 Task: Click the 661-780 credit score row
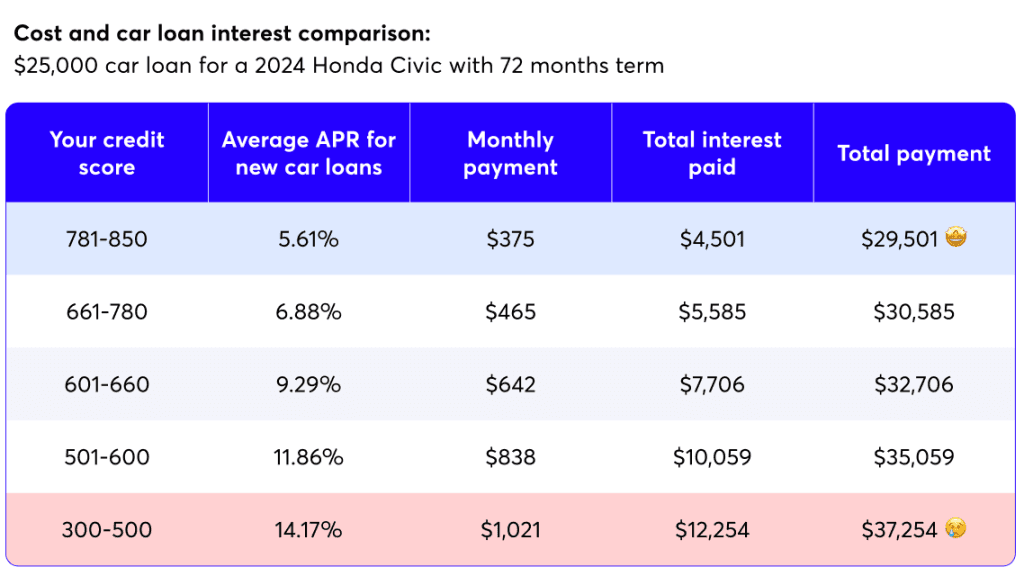[107, 312]
